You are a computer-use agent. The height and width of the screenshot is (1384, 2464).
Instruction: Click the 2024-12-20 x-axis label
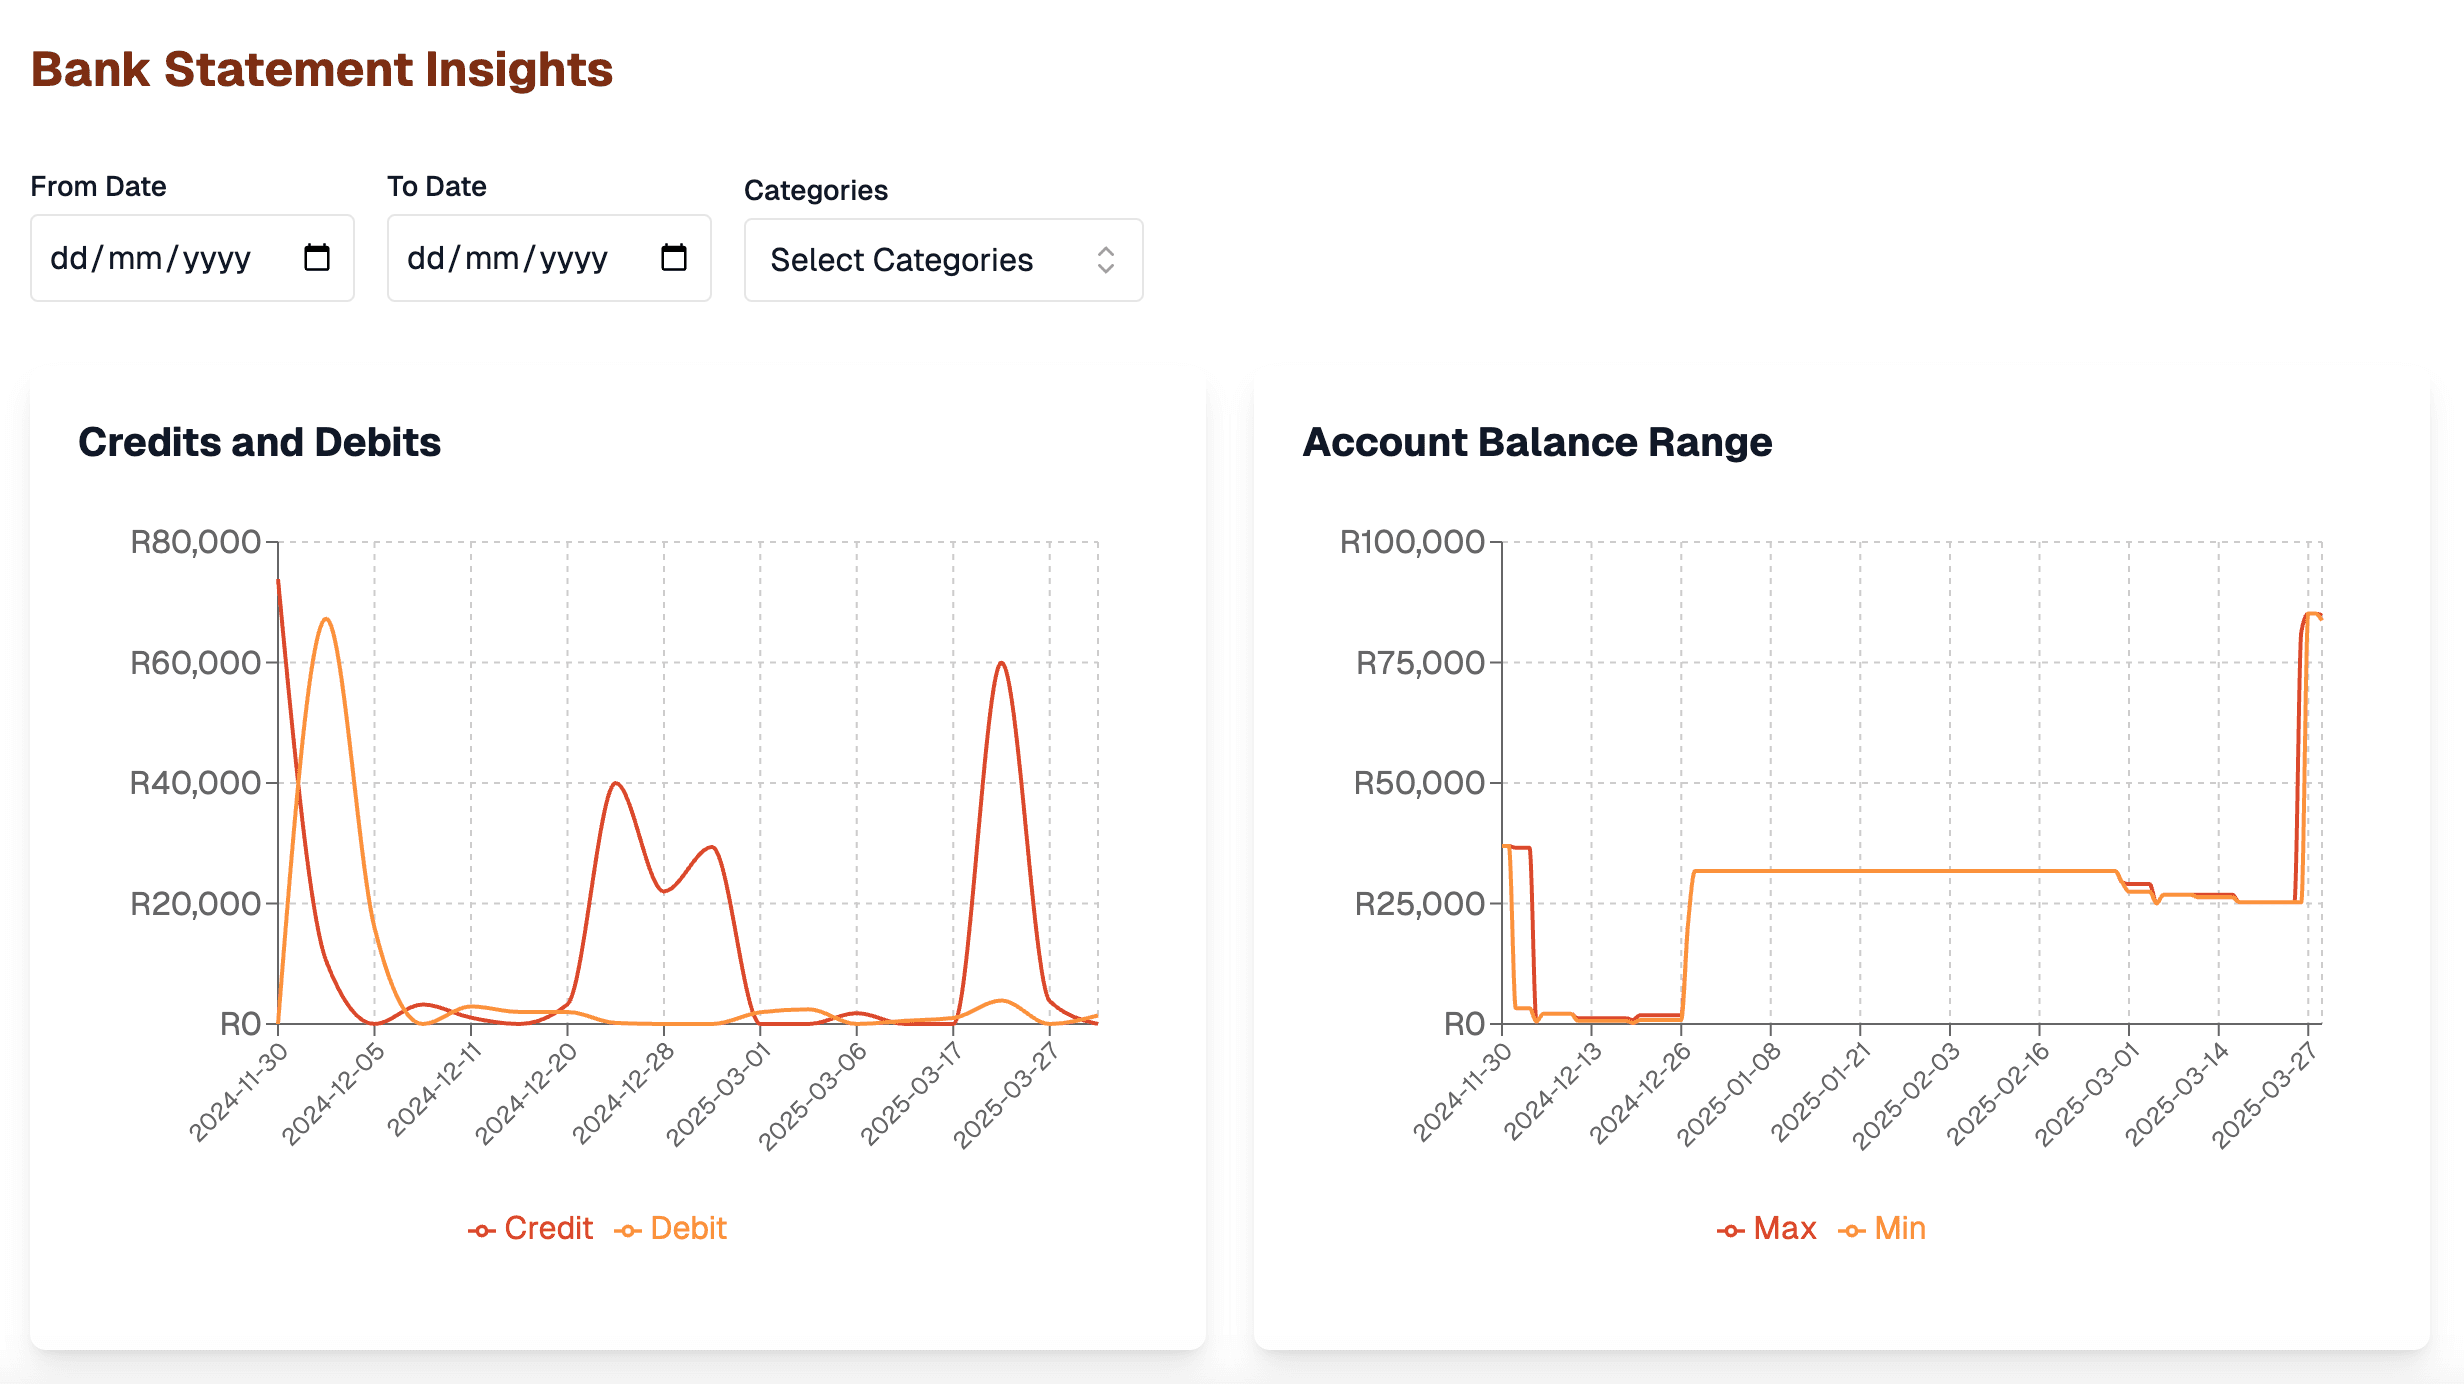tap(526, 1093)
